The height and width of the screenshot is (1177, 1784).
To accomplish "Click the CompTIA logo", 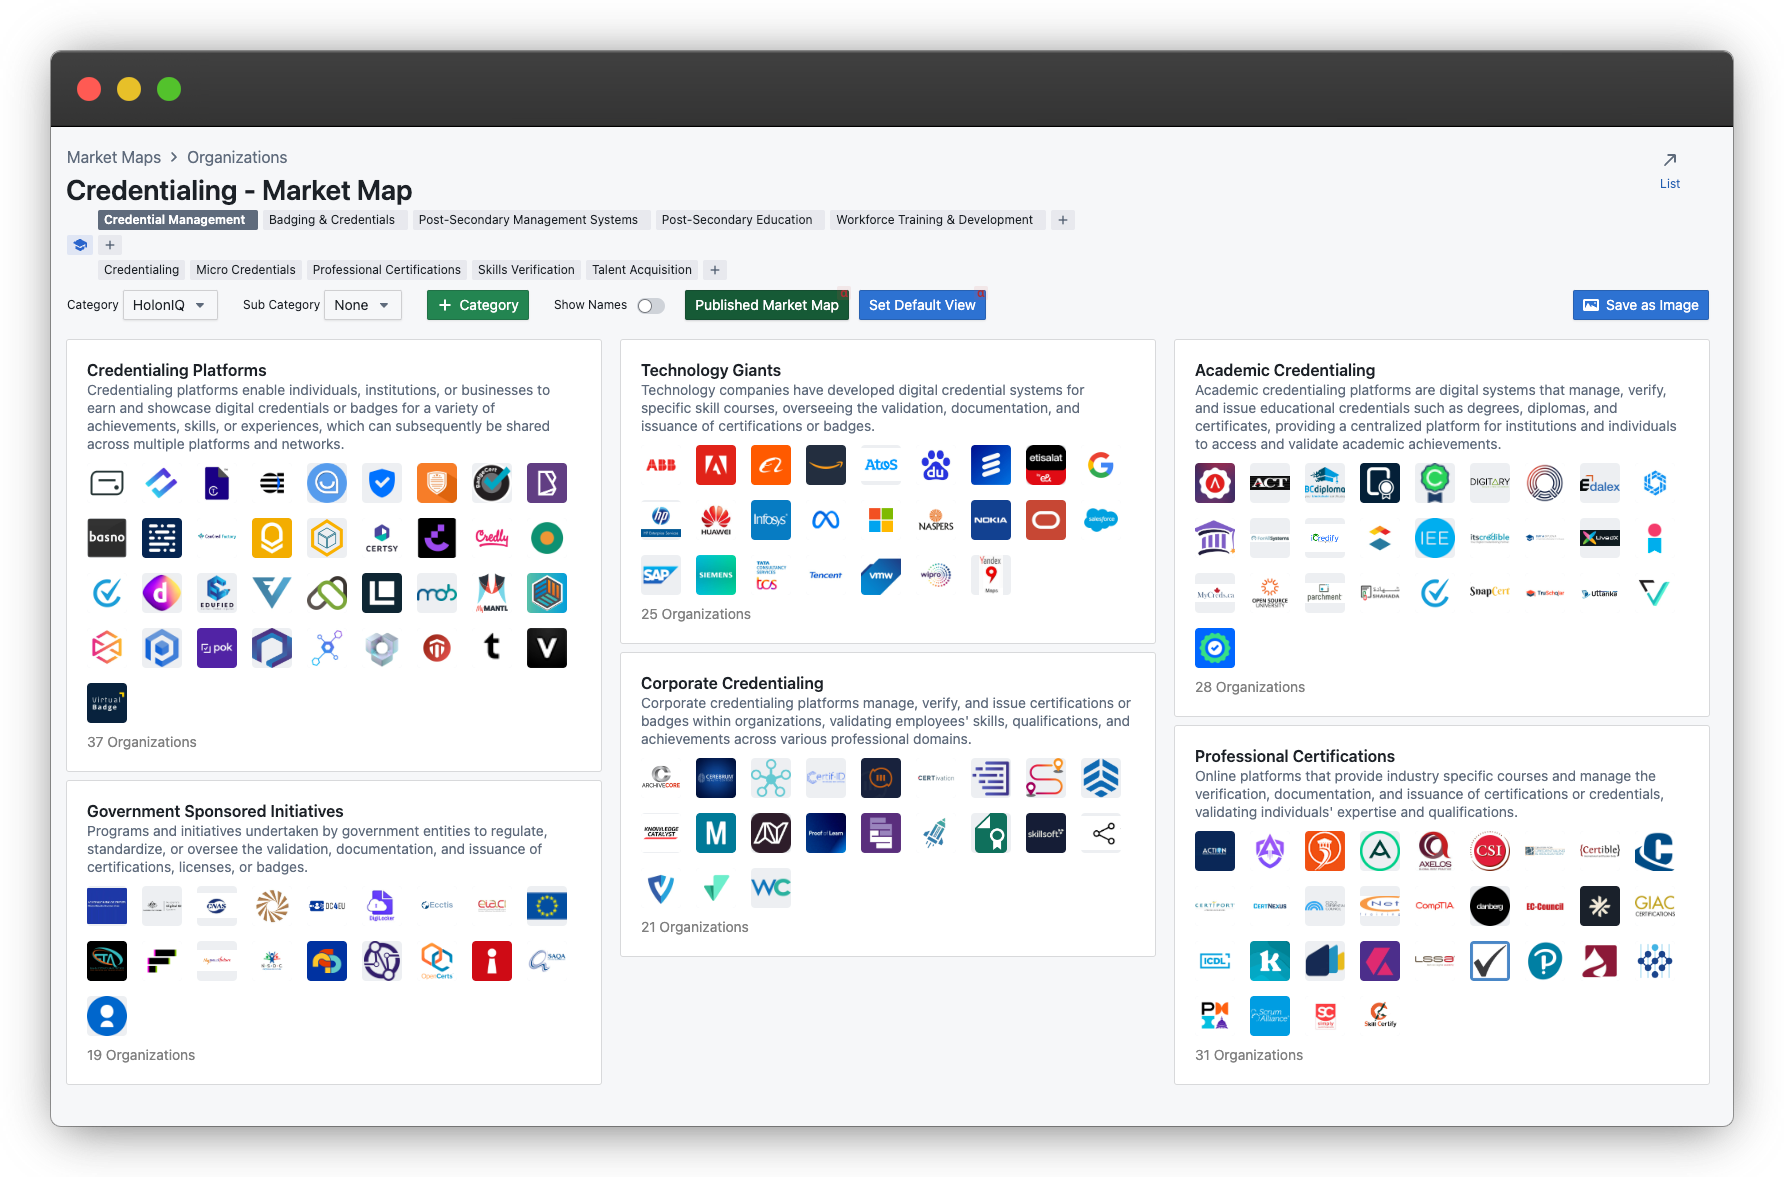I will [x=1435, y=906].
